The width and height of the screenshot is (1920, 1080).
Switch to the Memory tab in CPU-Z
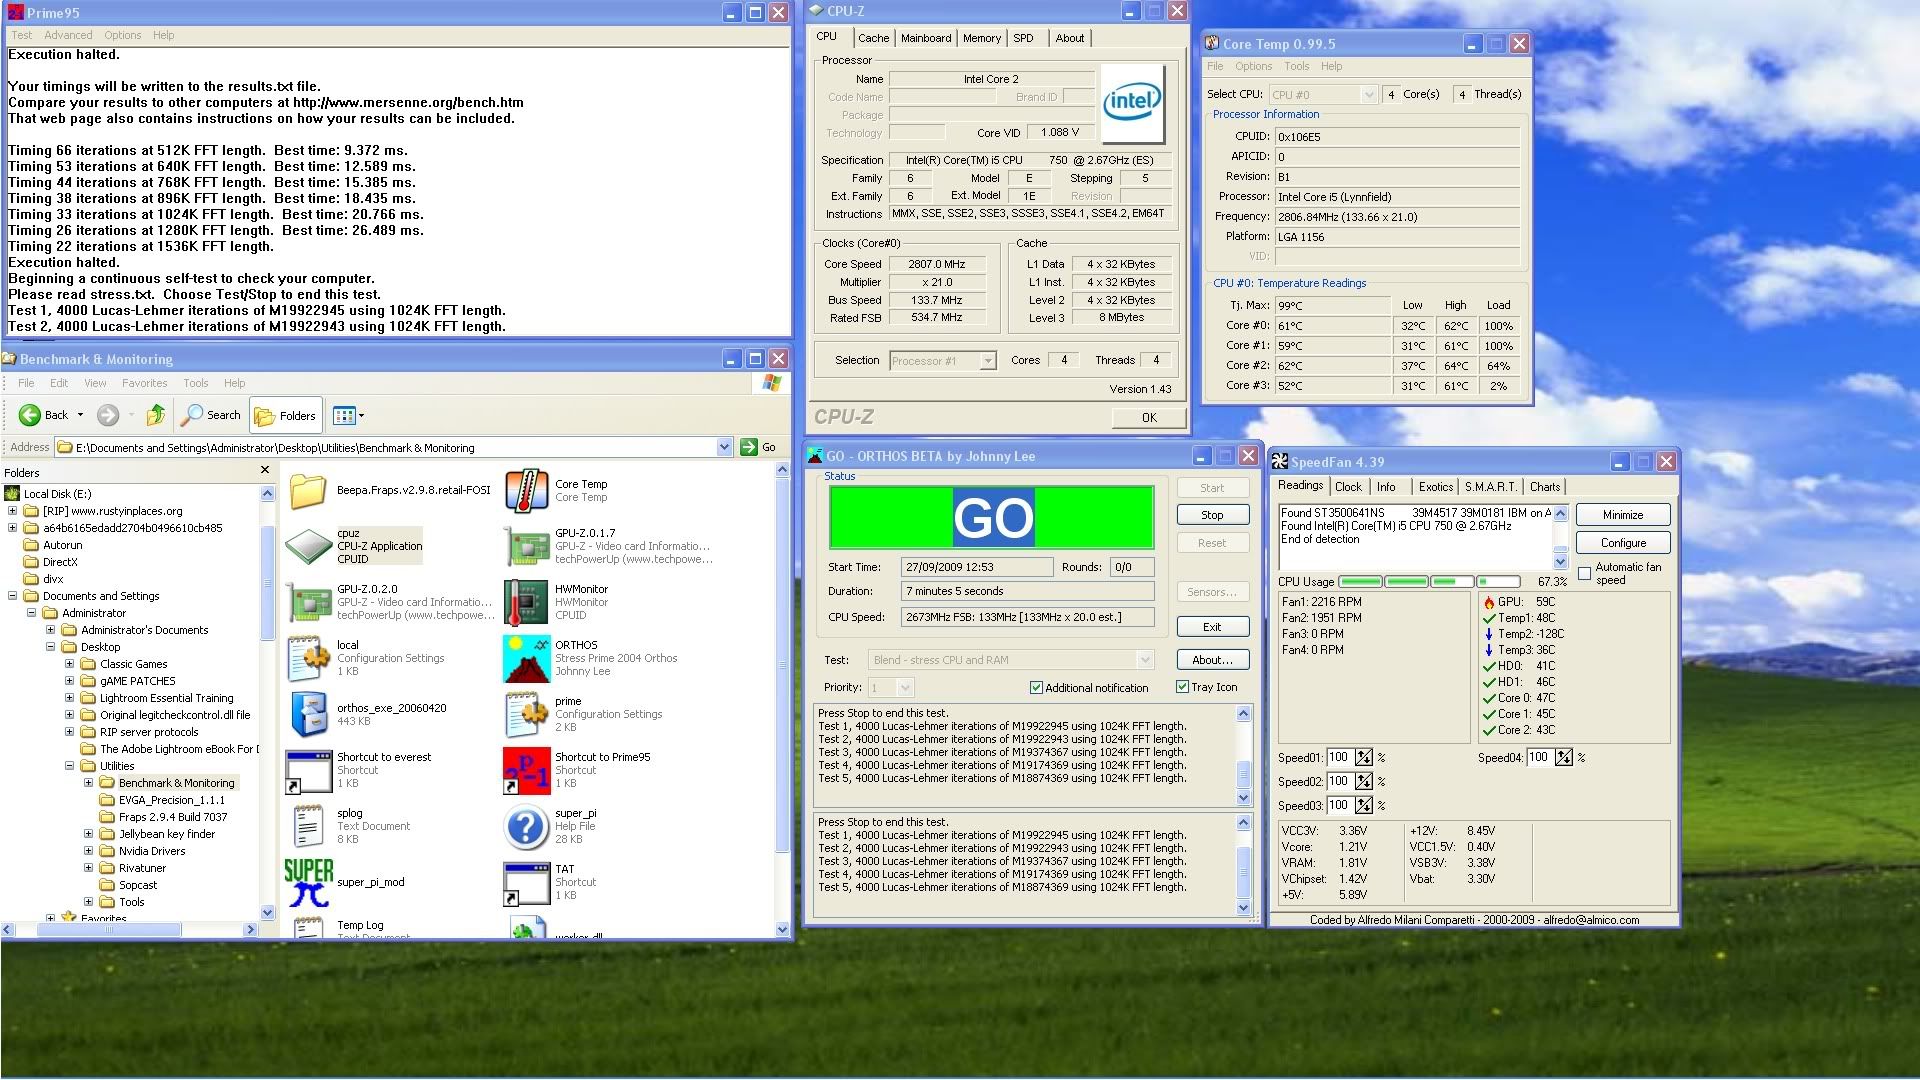pos(981,38)
